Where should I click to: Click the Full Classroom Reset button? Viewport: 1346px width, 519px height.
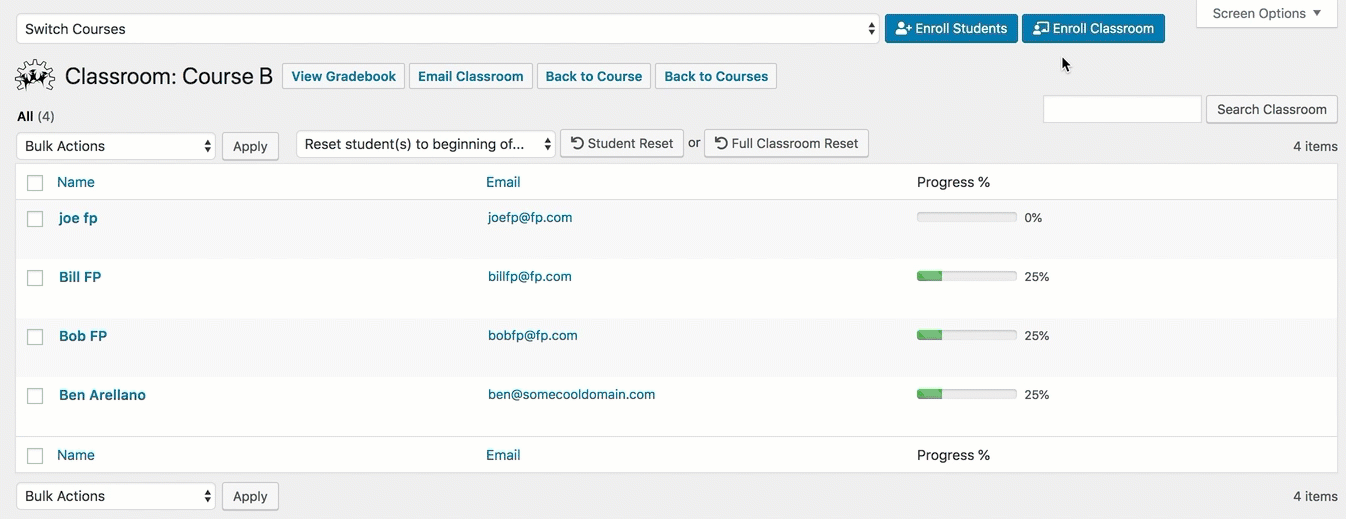coord(787,143)
